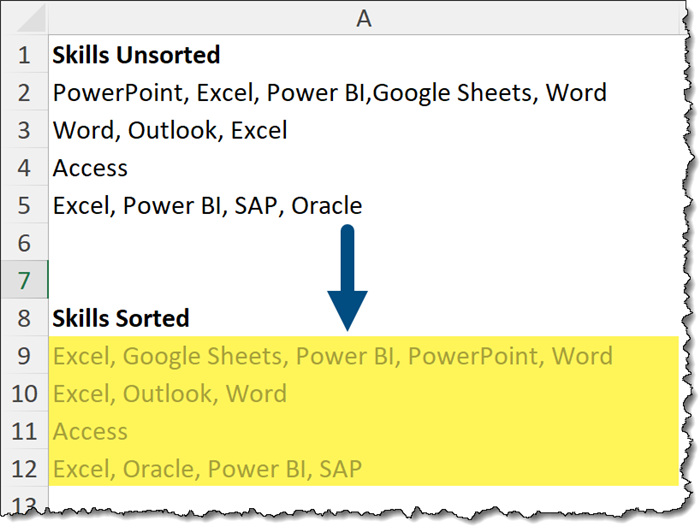The height and width of the screenshot is (526, 700).
Task: Select highlighted cell Excel, Outlook, Word
Action: [170, 394]
